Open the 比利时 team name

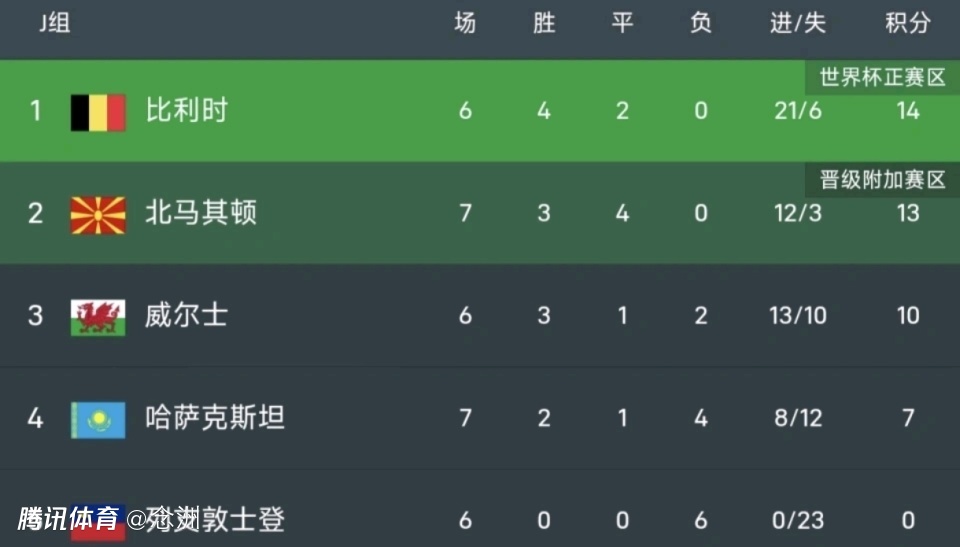[186, 111]
